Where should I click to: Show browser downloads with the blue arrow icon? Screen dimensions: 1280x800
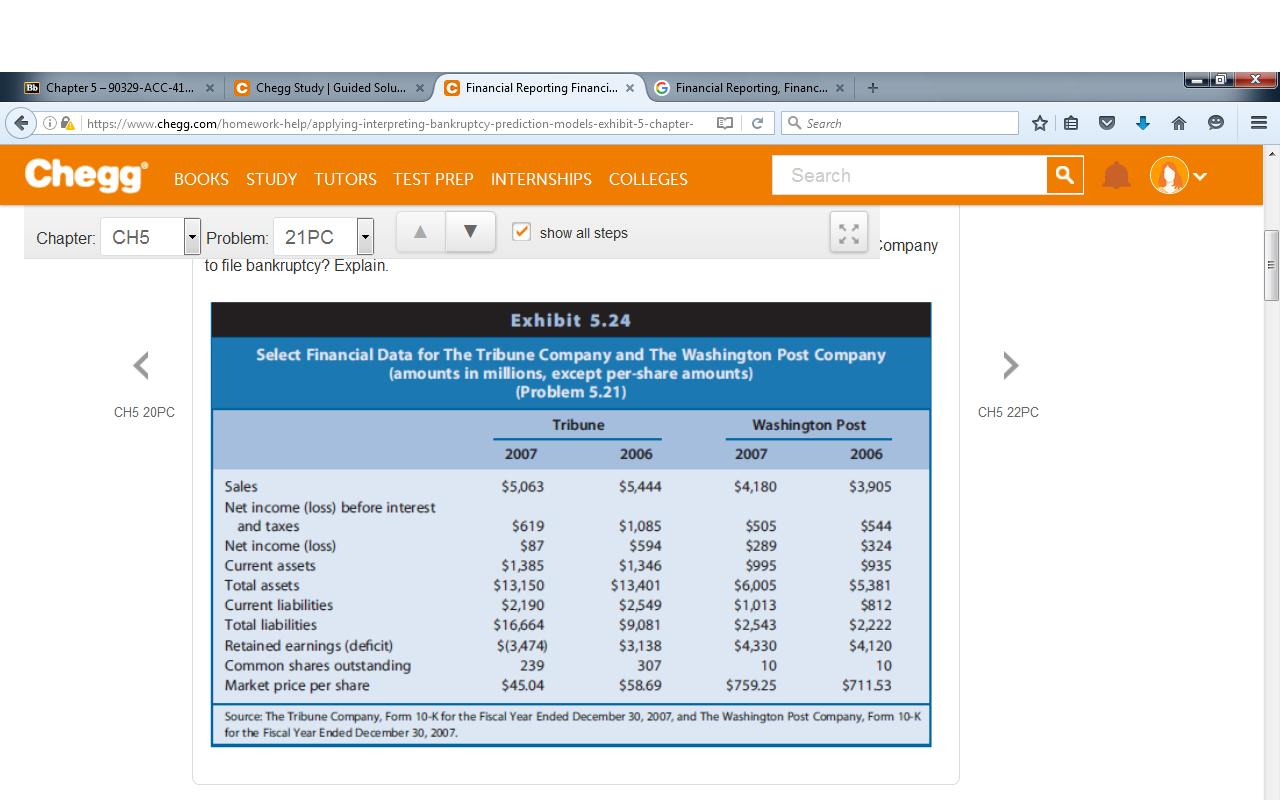pyautogui.click(x=1142, y=122)
